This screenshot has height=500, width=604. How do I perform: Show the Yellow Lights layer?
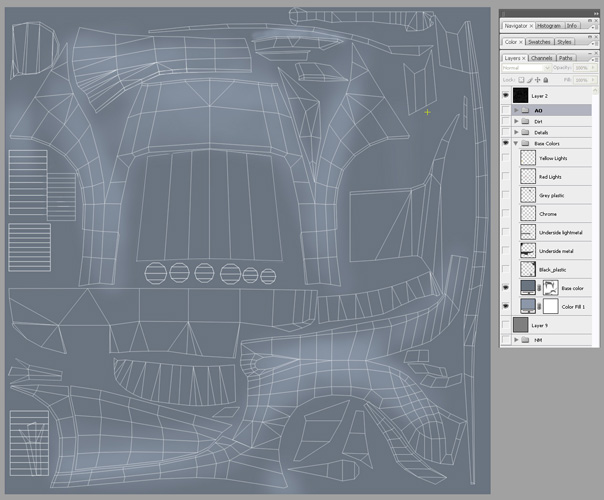click(x=506, y=158)
